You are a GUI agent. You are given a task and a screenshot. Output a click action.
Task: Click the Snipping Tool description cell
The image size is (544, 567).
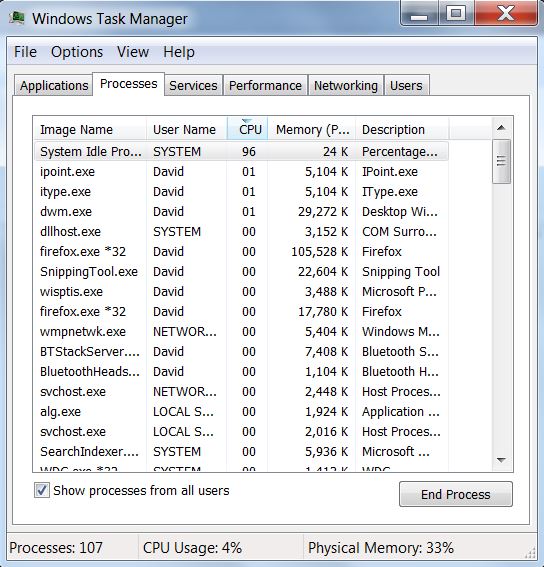(x=401, y=272)
